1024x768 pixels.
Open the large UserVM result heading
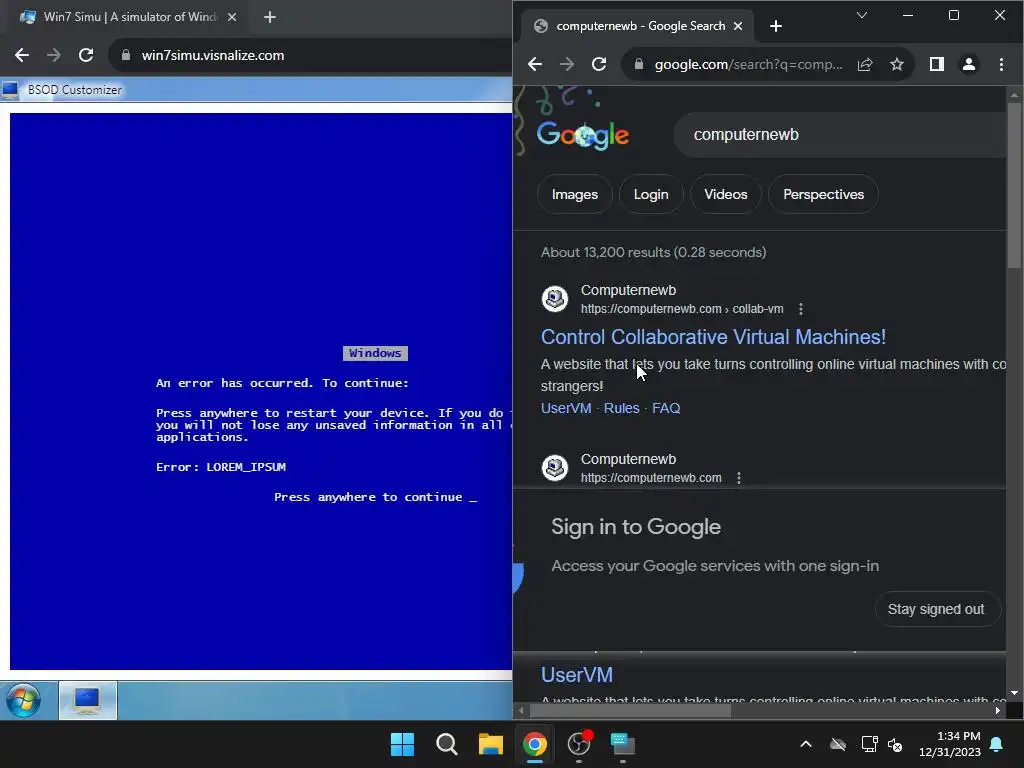[577, 675]
